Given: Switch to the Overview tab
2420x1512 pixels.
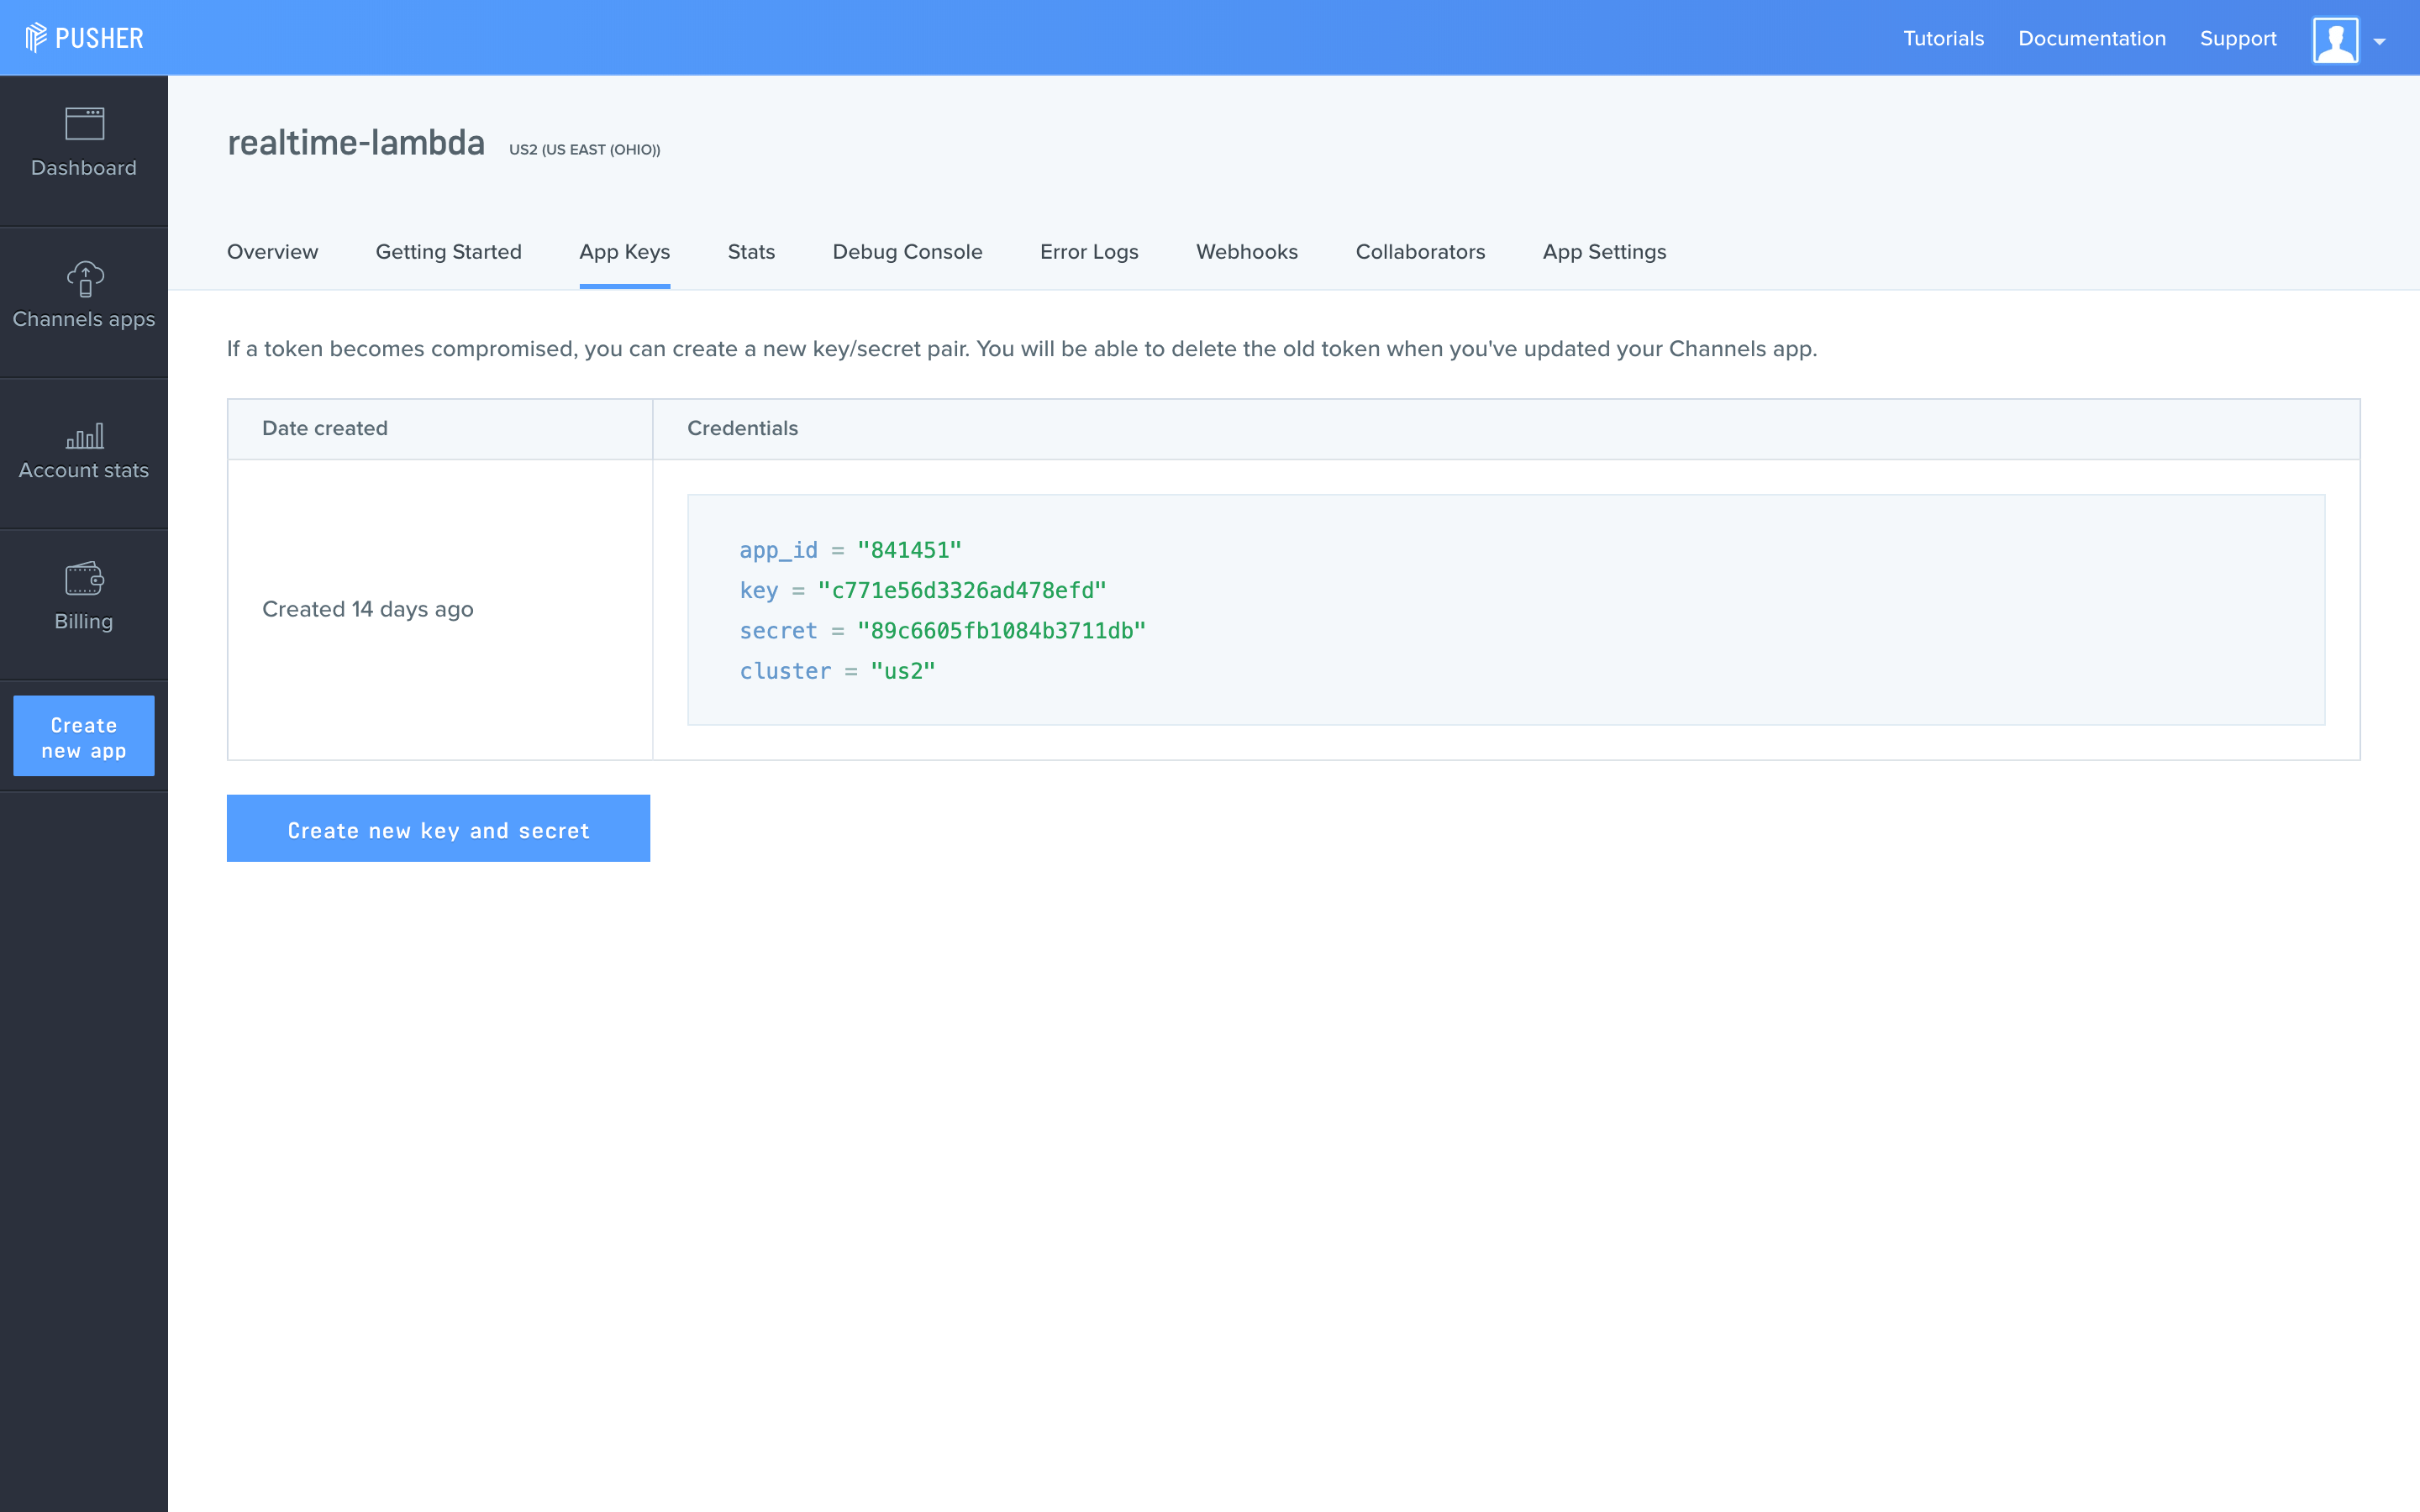Looking at the screenshot, I should (x=272, y=252).
